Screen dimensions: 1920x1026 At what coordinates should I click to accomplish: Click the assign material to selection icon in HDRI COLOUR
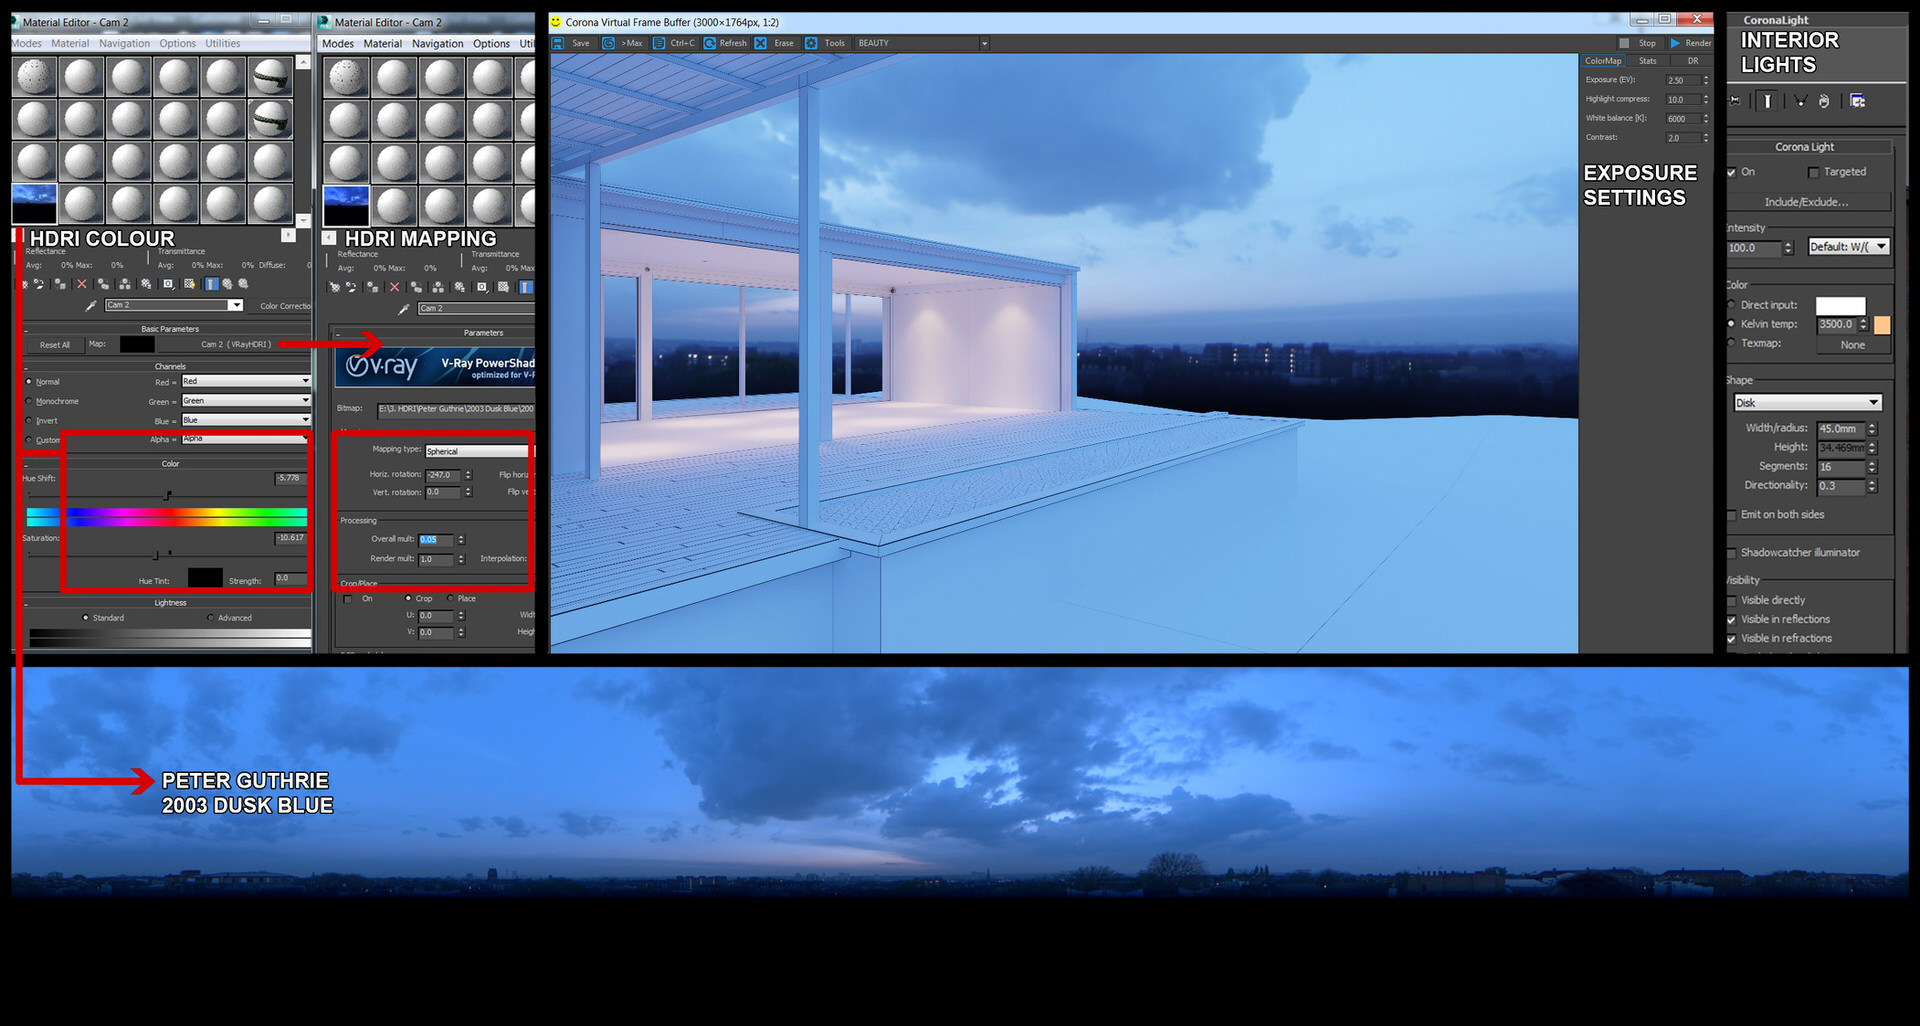pyautogui.click(x=60, y=285)
